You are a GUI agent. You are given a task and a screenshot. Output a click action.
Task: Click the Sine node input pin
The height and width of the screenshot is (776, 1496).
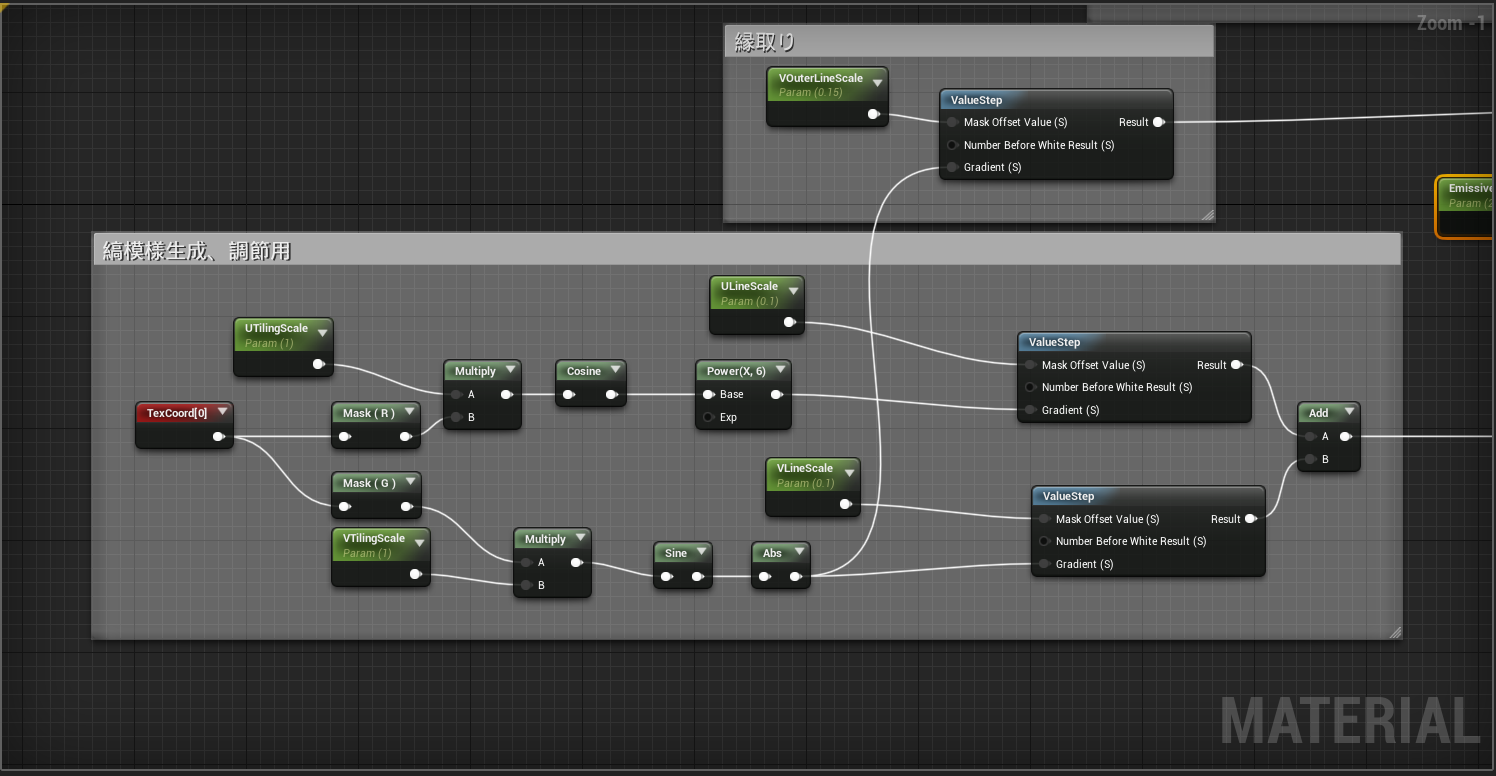coord(666,576)
